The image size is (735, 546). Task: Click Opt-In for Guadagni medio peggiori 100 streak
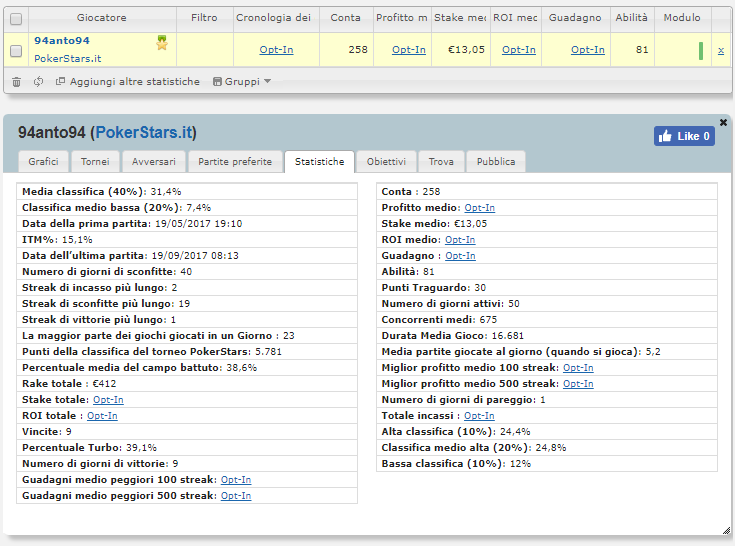236,480
